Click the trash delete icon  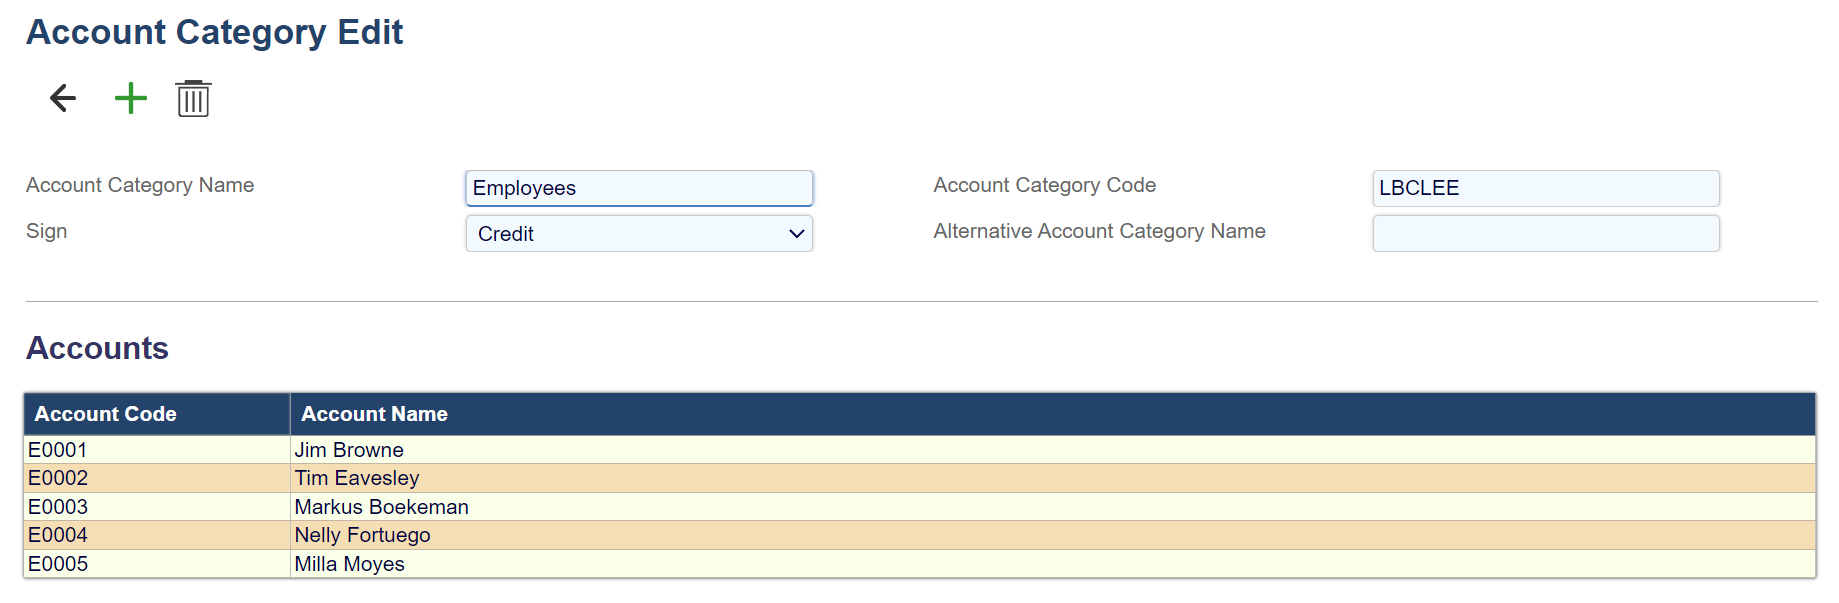tap(193, 99)
